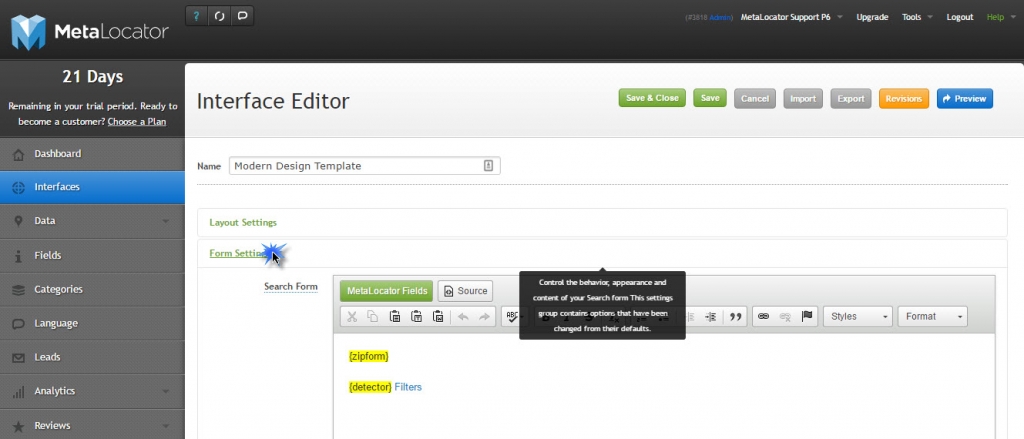Click the {detector} tag in editor
Screen dimensions: 1024x439
coord(370,387)
